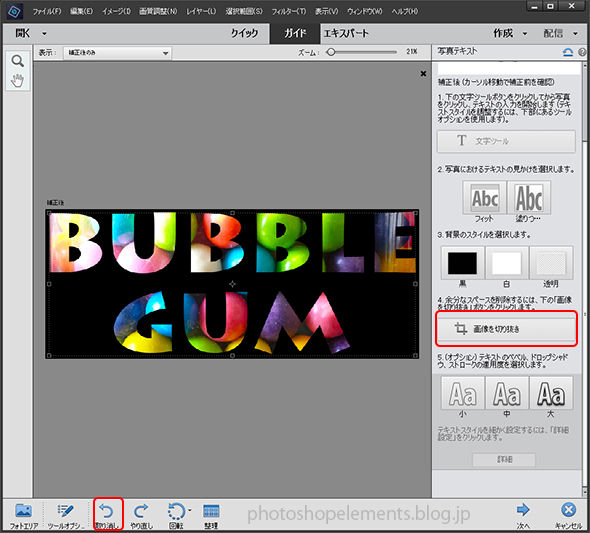Switch to the Quick (クイック) tab
Viewport: 590px width, 533px height.
244,33
